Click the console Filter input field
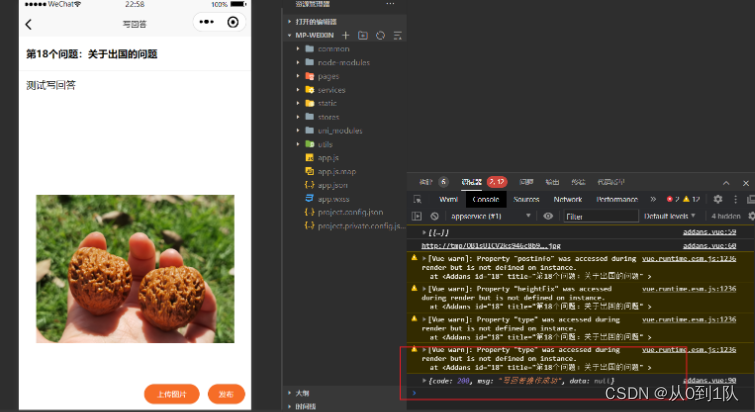Screen dimensions: 755x412 601,216
